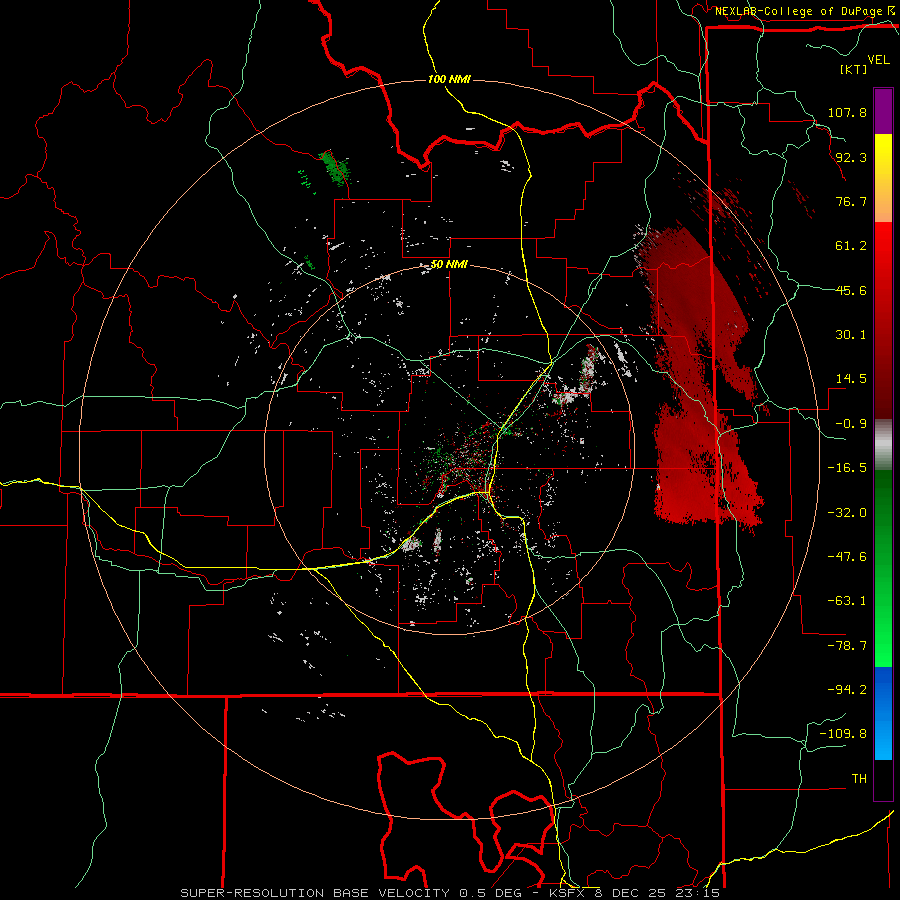The width and height of the screenshot is (900, 900).
Task: Pick the purple segment of velocity colorbar
Action: (x=883, y=111)
